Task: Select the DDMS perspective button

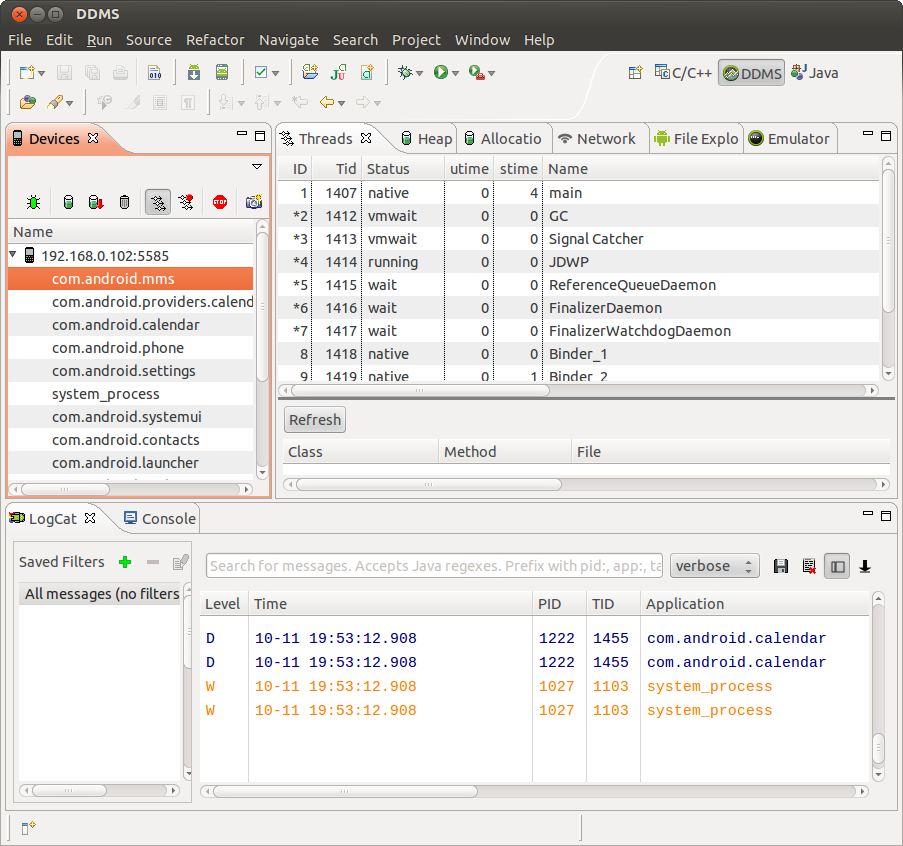Action: 752,73
